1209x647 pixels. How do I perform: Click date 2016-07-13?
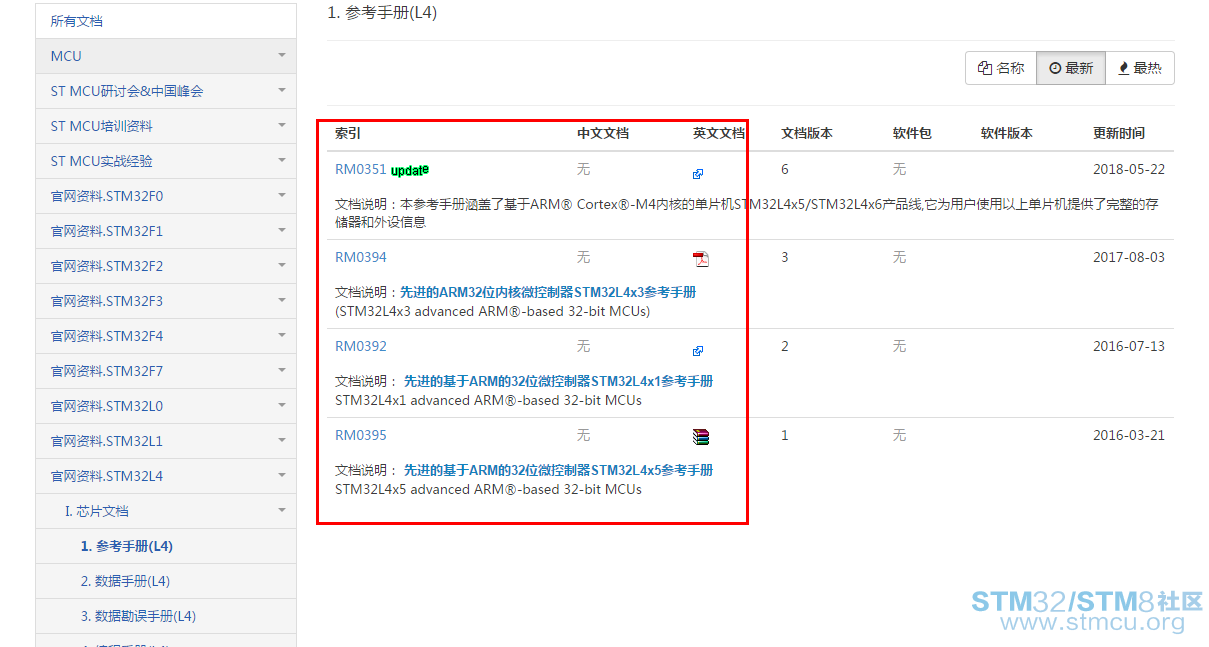coord(1129,346)
